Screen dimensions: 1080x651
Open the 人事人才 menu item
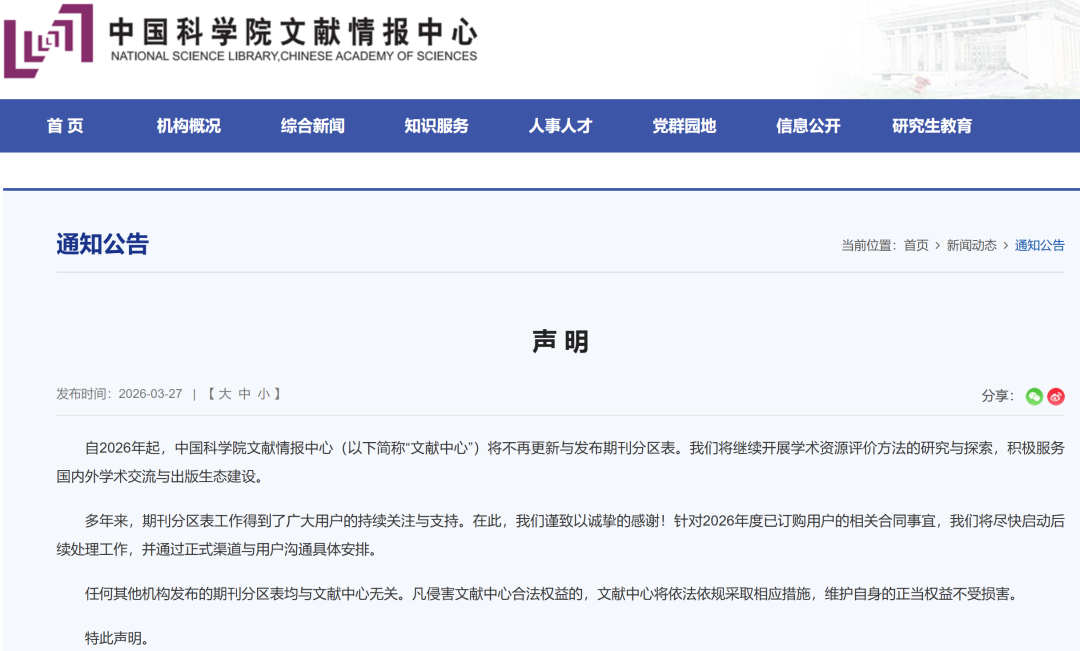562,126
